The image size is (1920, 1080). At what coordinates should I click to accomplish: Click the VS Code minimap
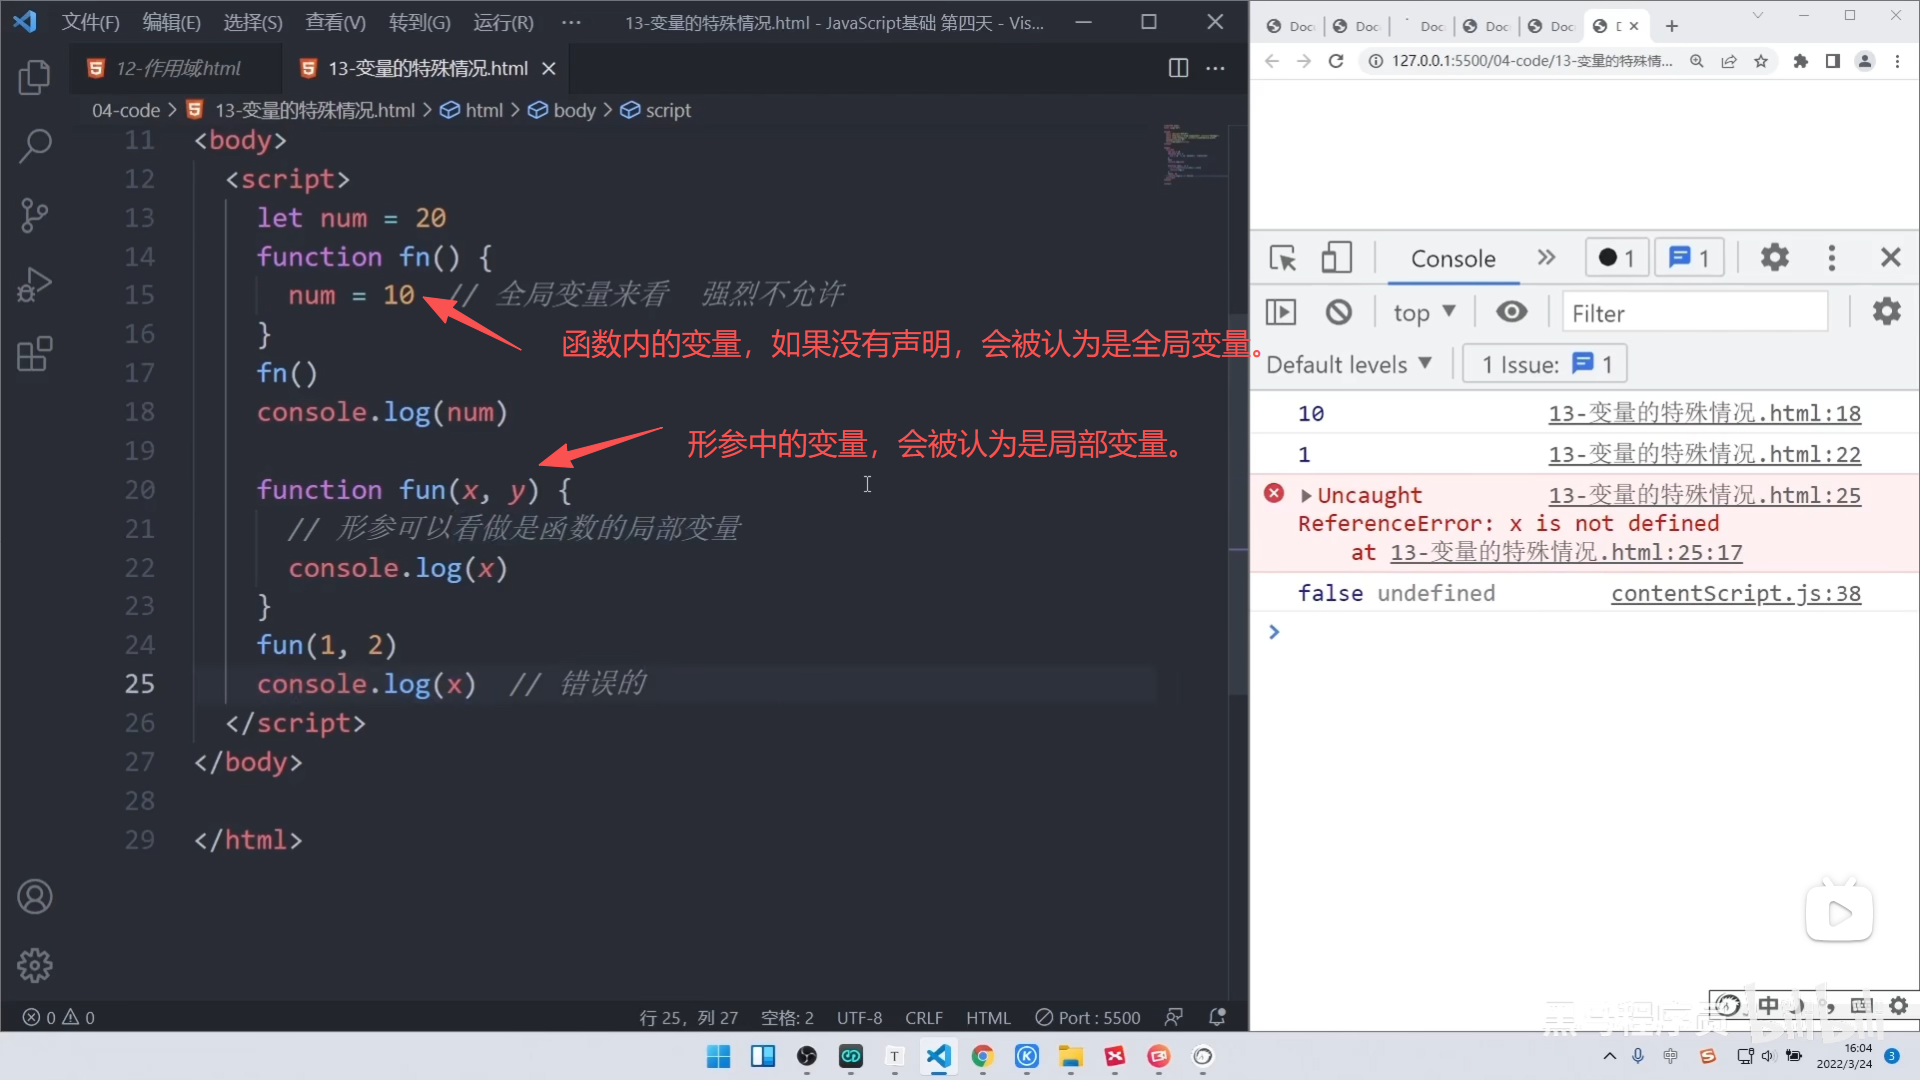[1194, 155]
